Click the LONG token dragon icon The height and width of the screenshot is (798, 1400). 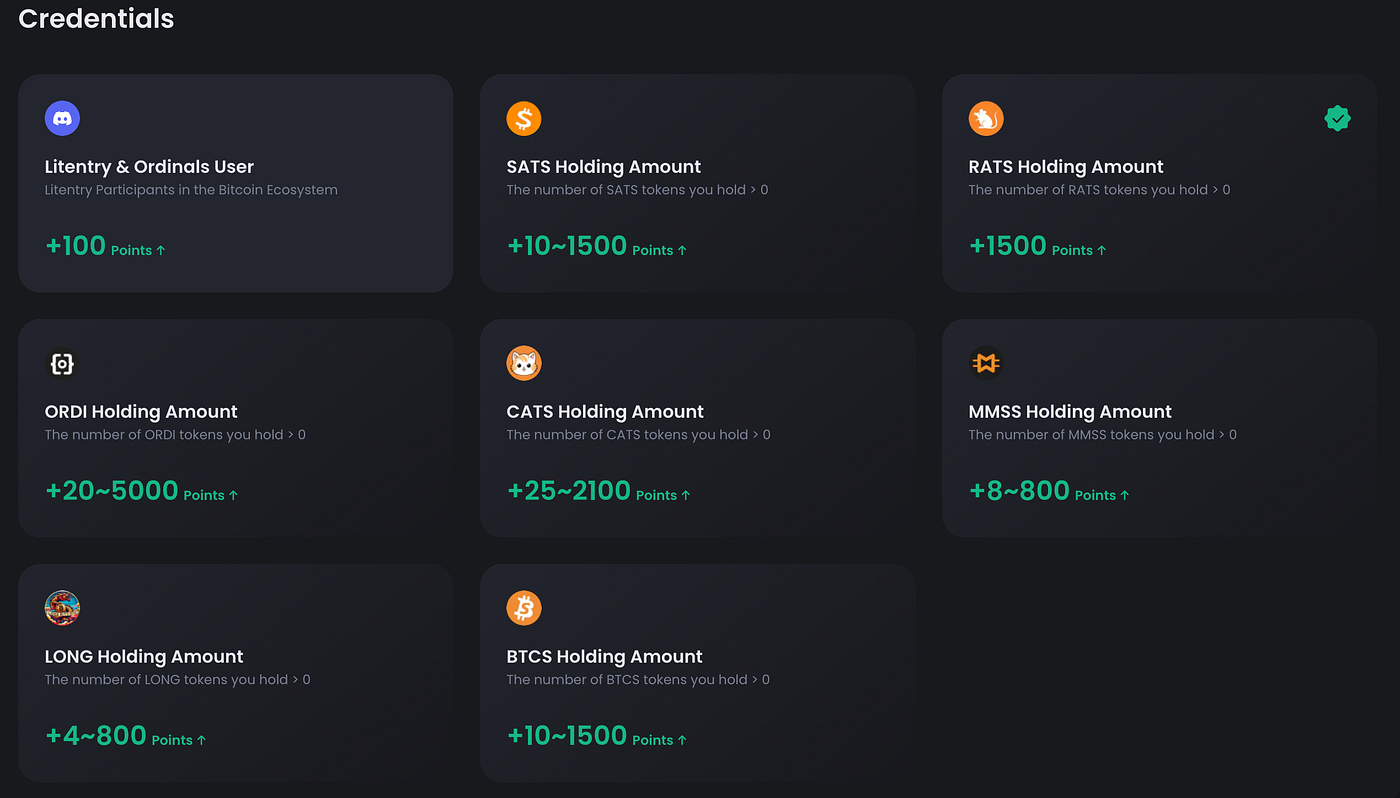coord(62,608)
